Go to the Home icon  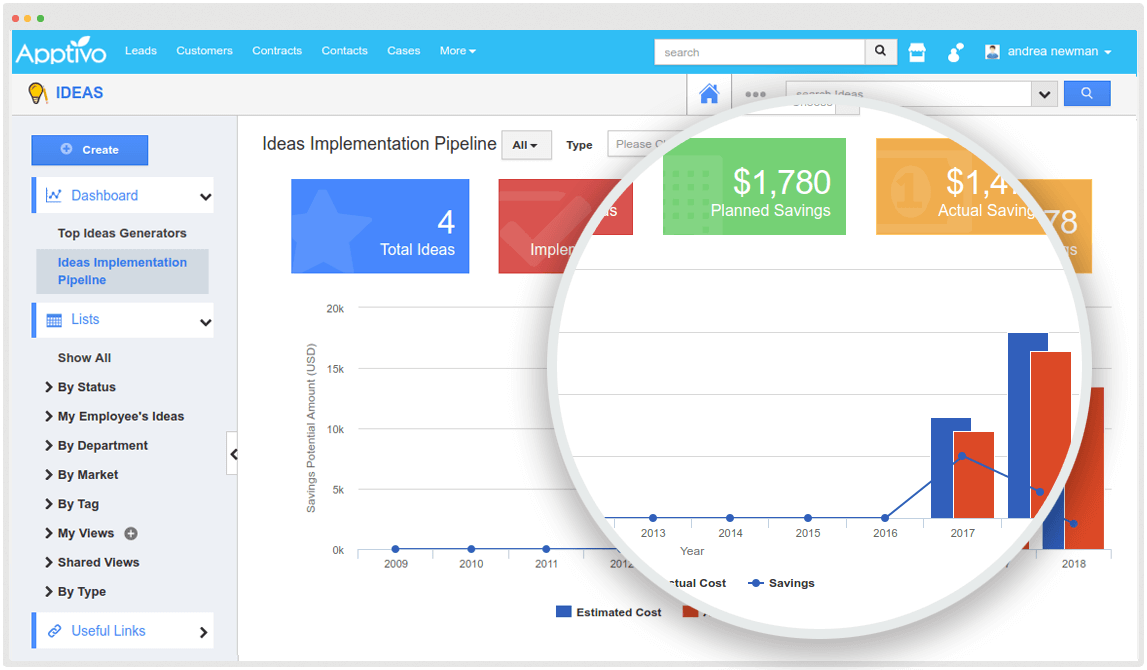tap(709, 92)
